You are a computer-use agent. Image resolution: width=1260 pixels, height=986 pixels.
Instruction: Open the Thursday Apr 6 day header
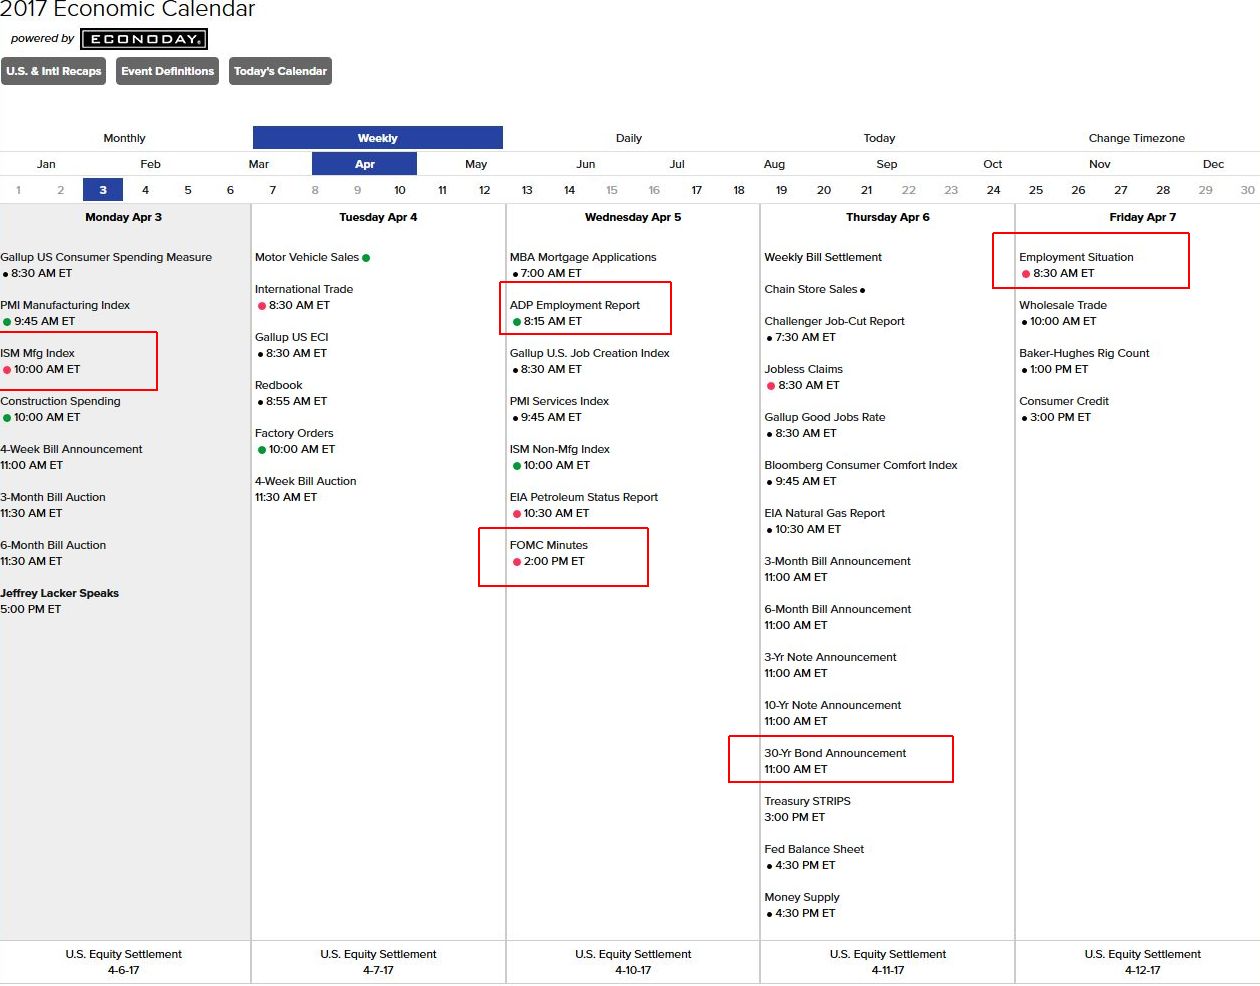(888, 217)
